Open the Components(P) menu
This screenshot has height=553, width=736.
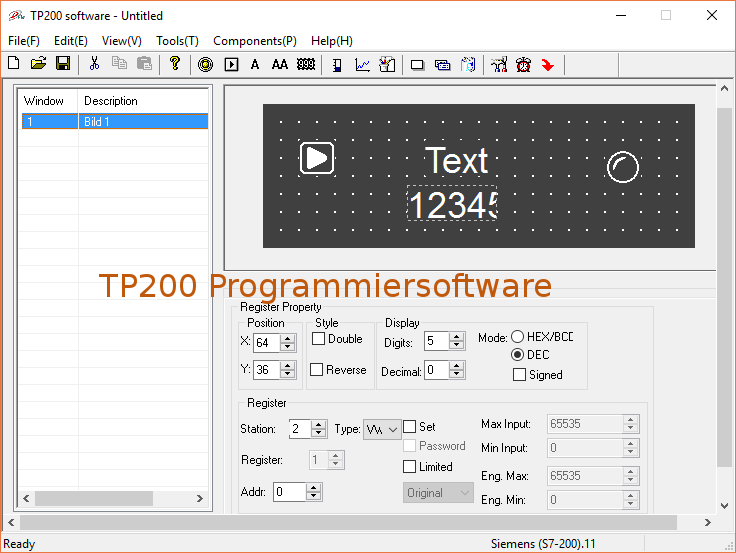(255, 41)
